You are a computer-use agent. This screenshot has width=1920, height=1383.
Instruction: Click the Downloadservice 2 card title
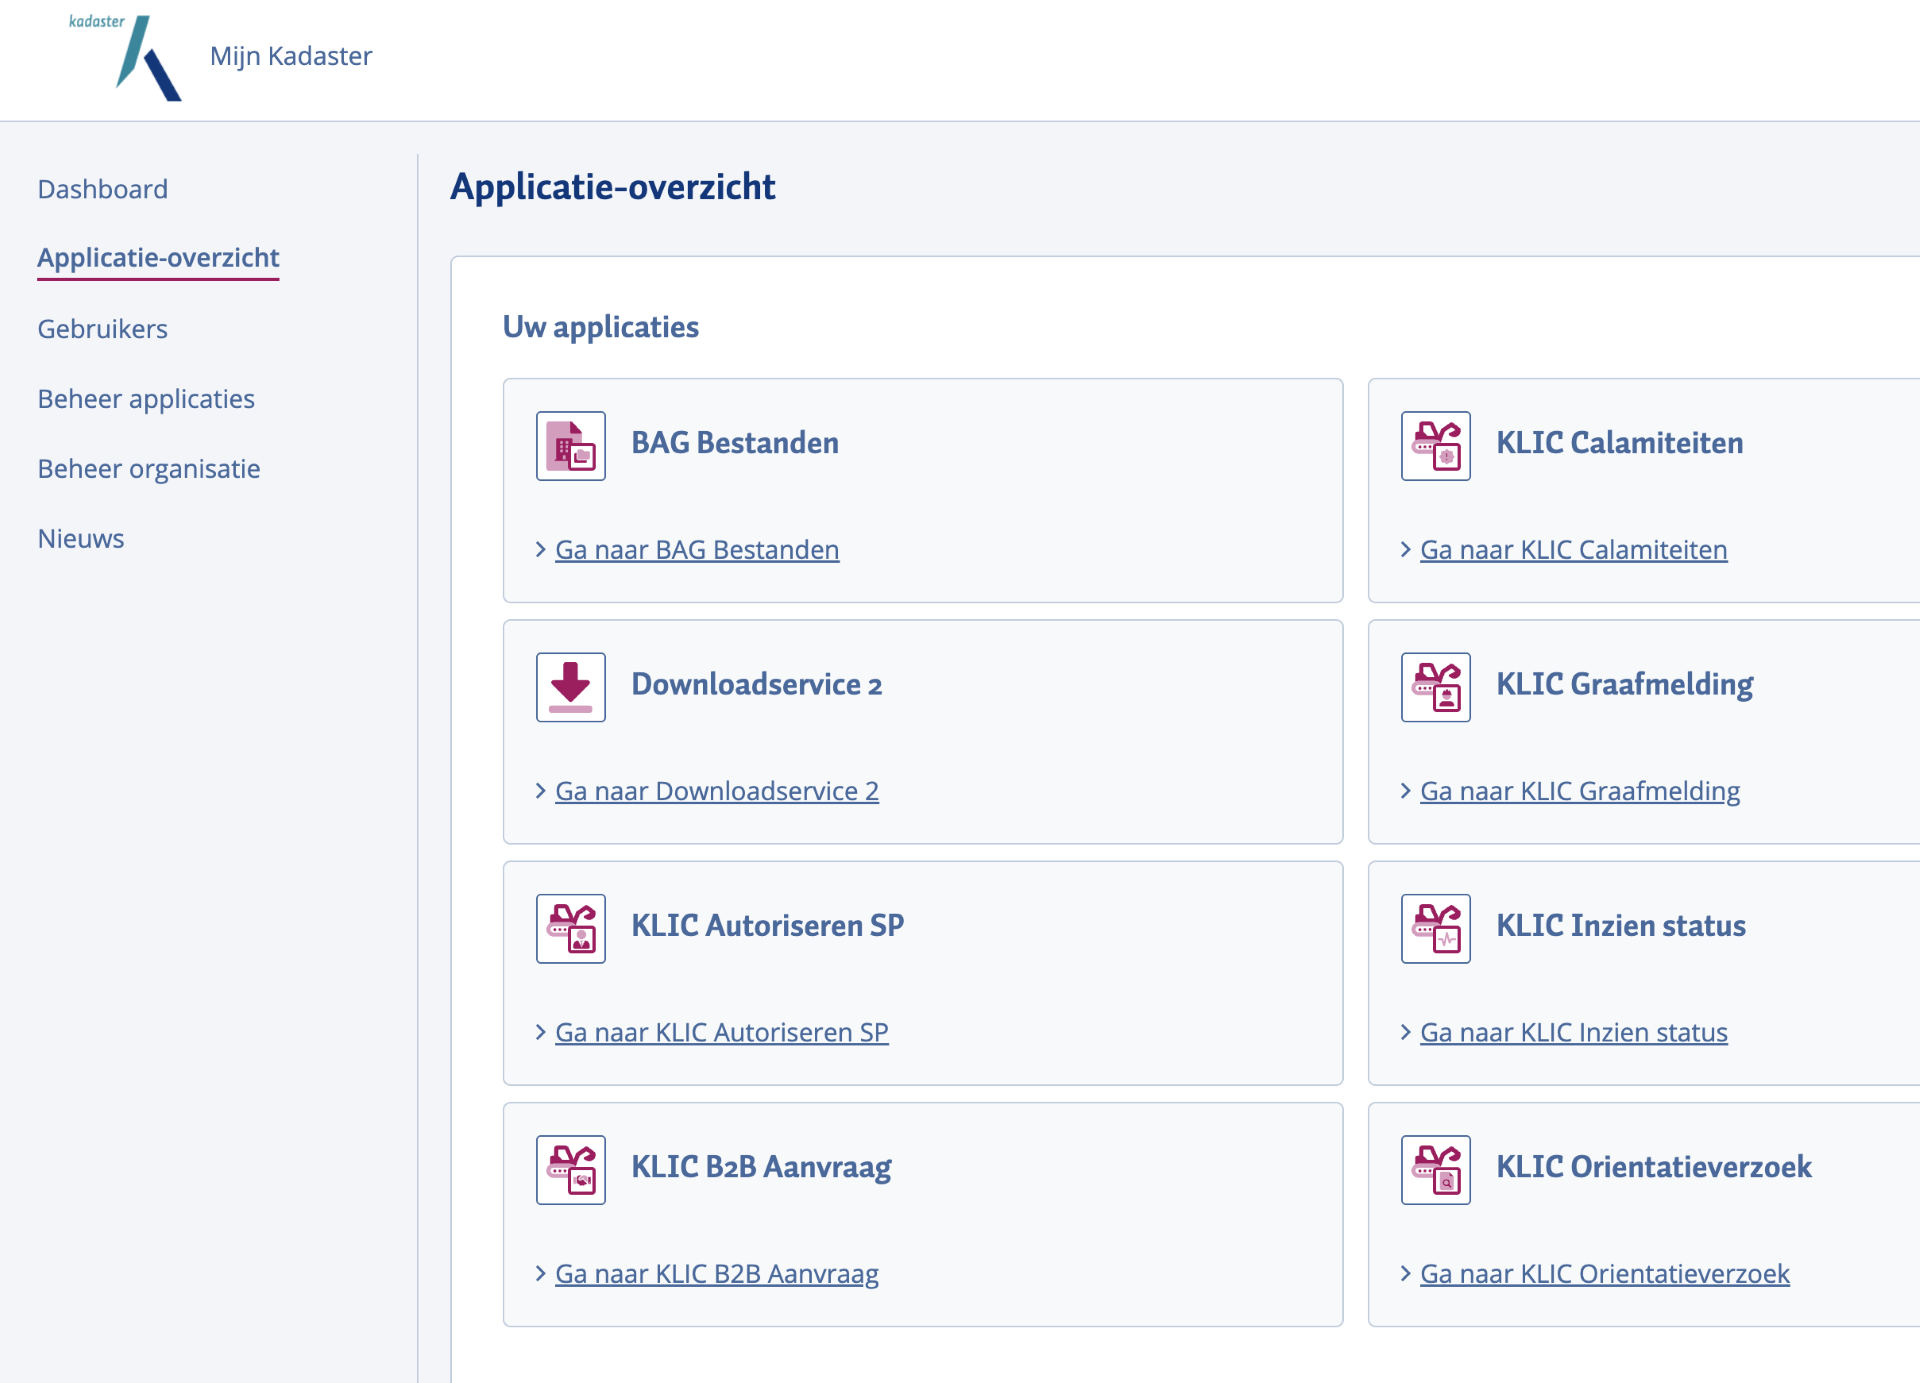point(757,684)
